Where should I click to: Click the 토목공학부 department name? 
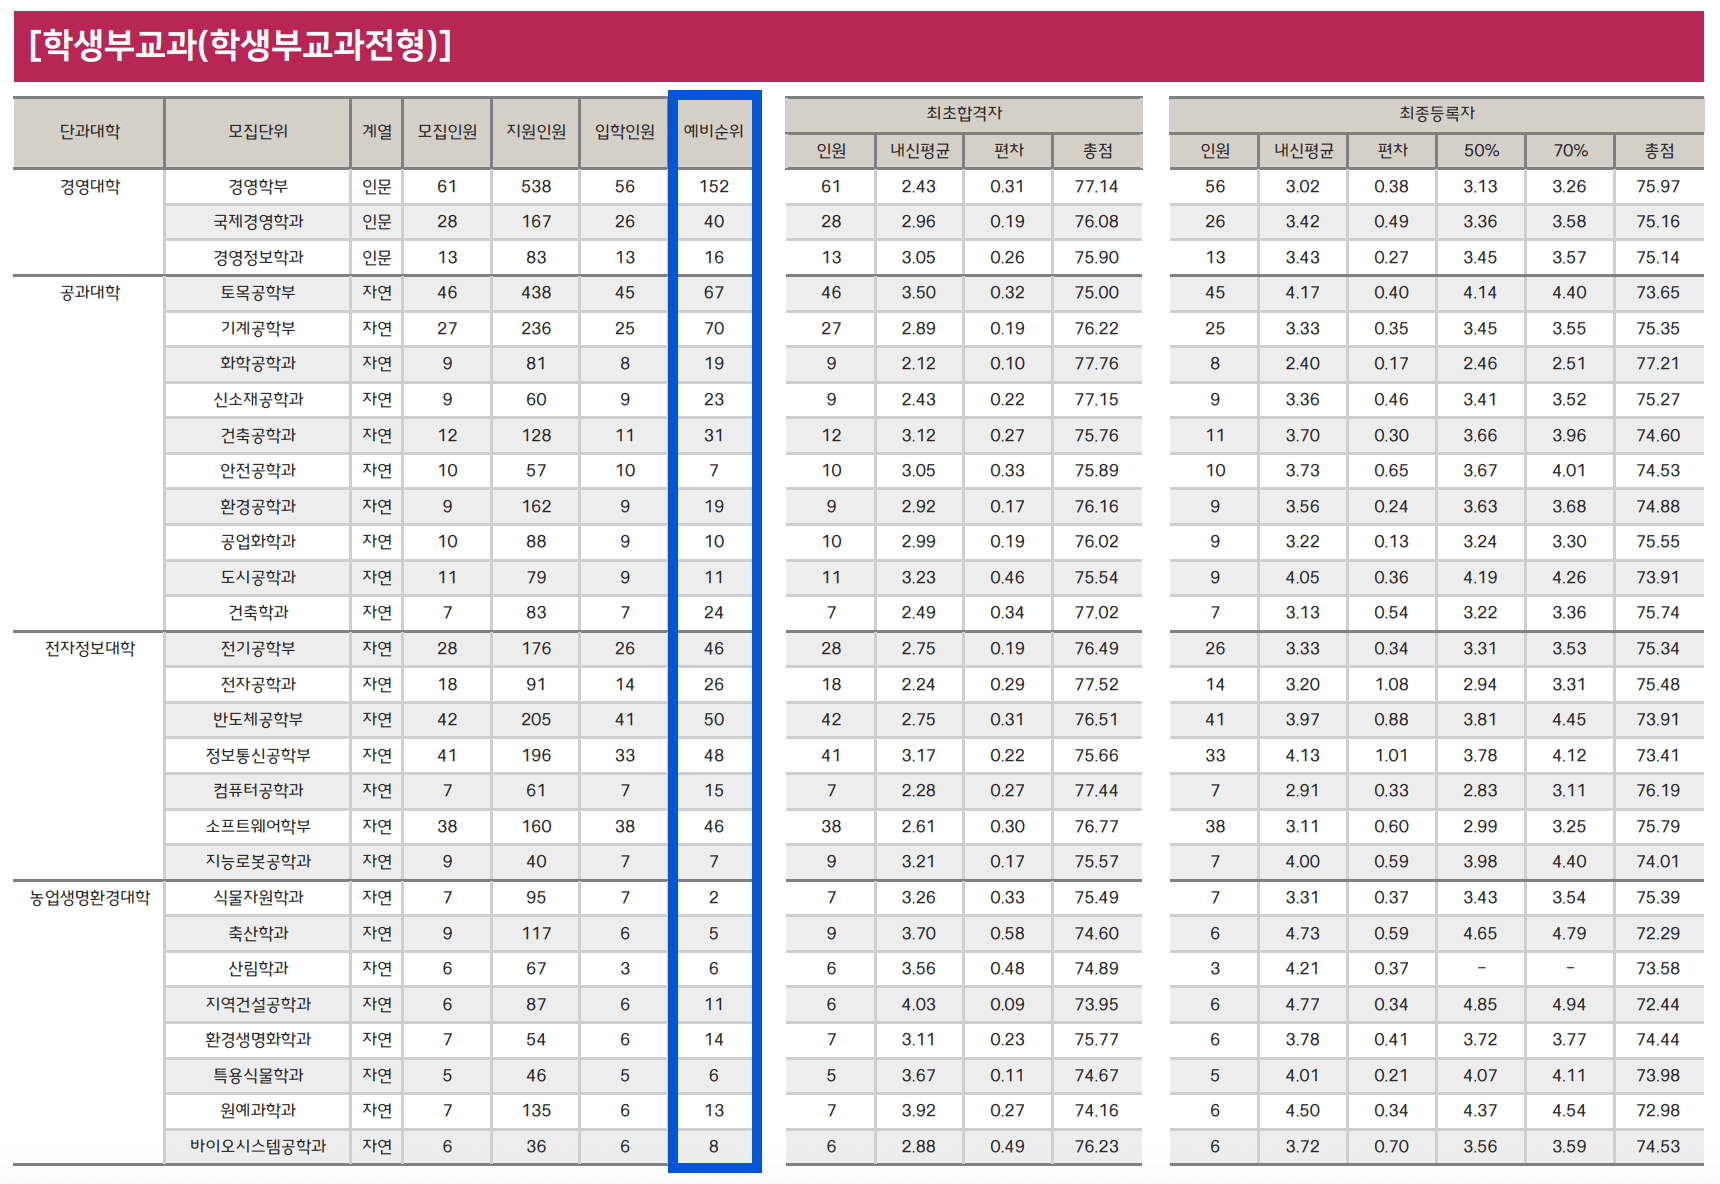click(258, 293)
